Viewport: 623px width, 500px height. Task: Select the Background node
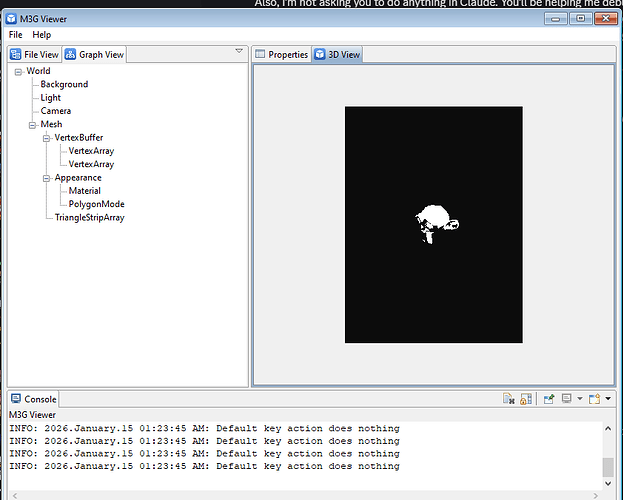click(64, 84)
